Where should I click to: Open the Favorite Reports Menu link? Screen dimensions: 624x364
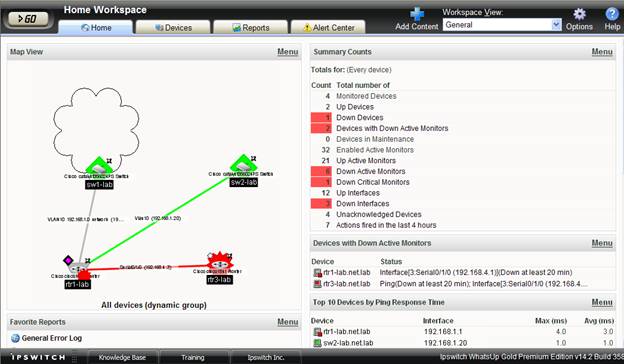point(287,322)
